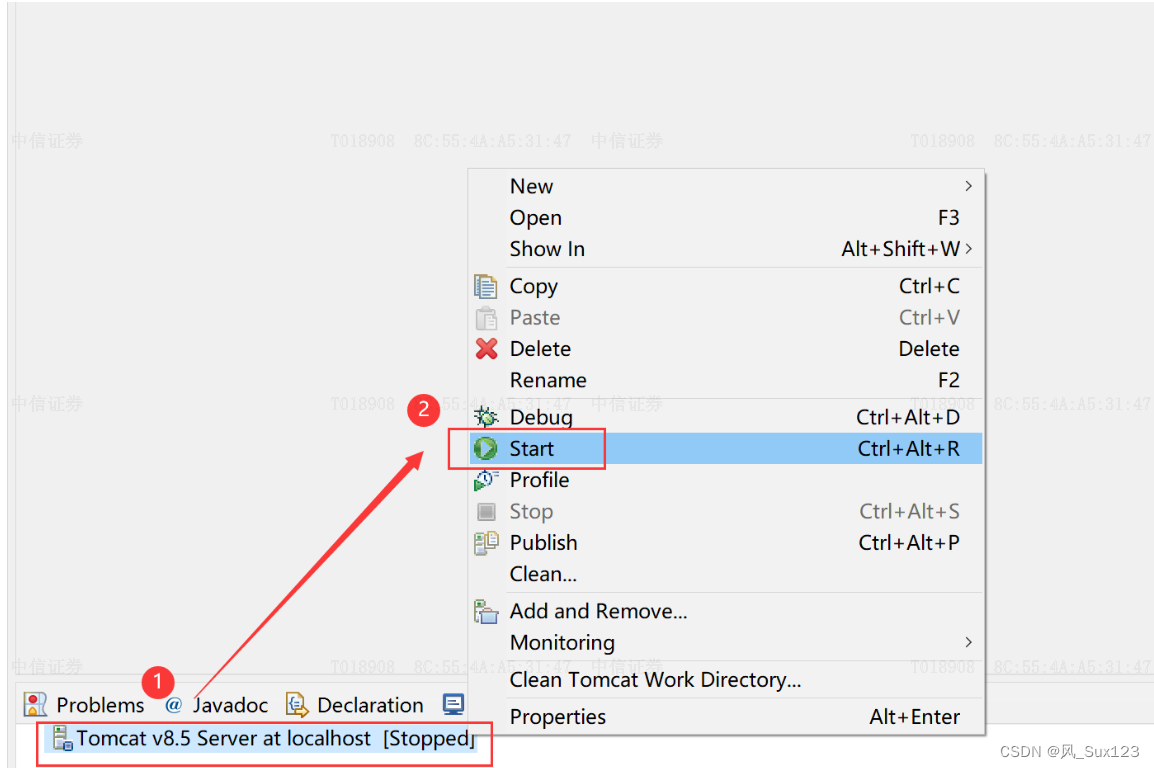The image size is (1154, 768).
Task: Click the grey Stop square icon
Action: point(486,511)
